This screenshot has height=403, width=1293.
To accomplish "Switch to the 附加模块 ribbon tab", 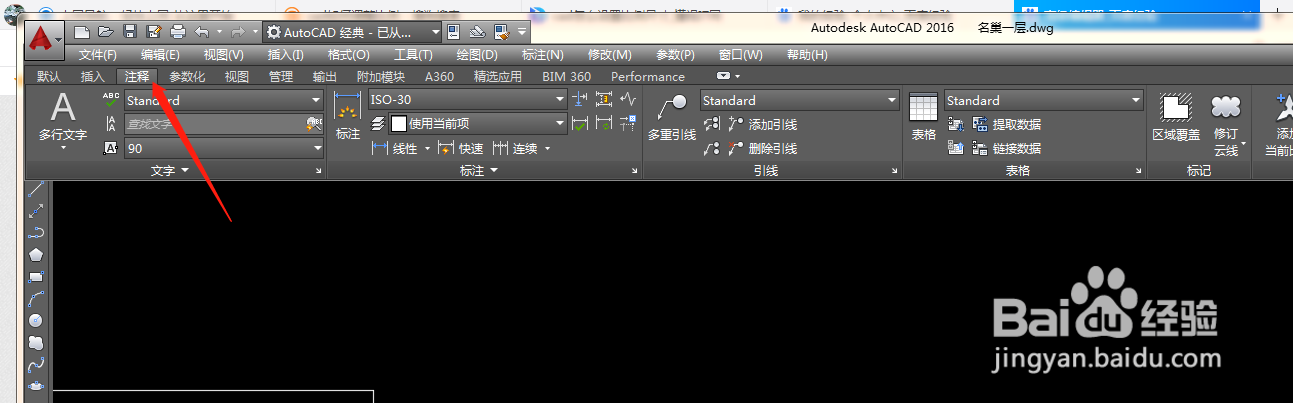I will coord(381,76).
